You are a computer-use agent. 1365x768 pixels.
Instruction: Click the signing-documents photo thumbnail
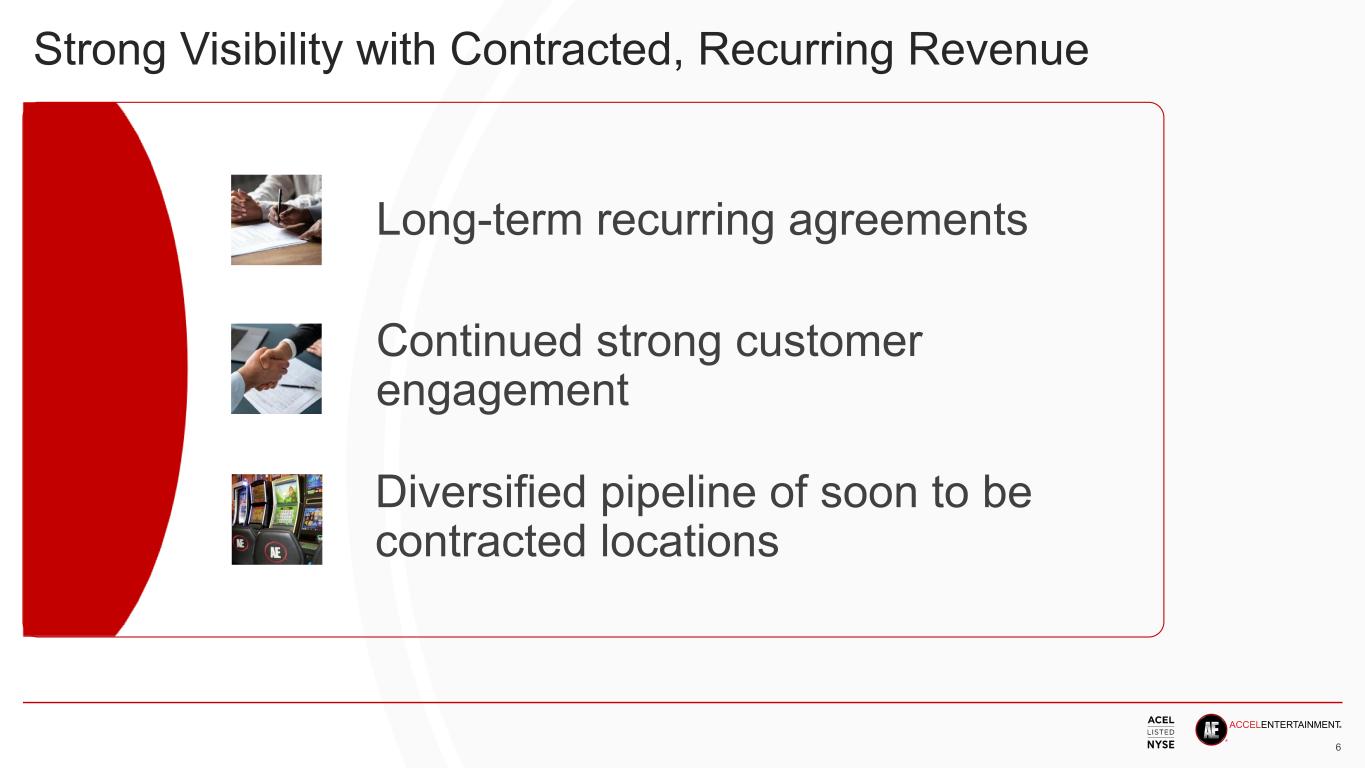click(x=276, y=220)
